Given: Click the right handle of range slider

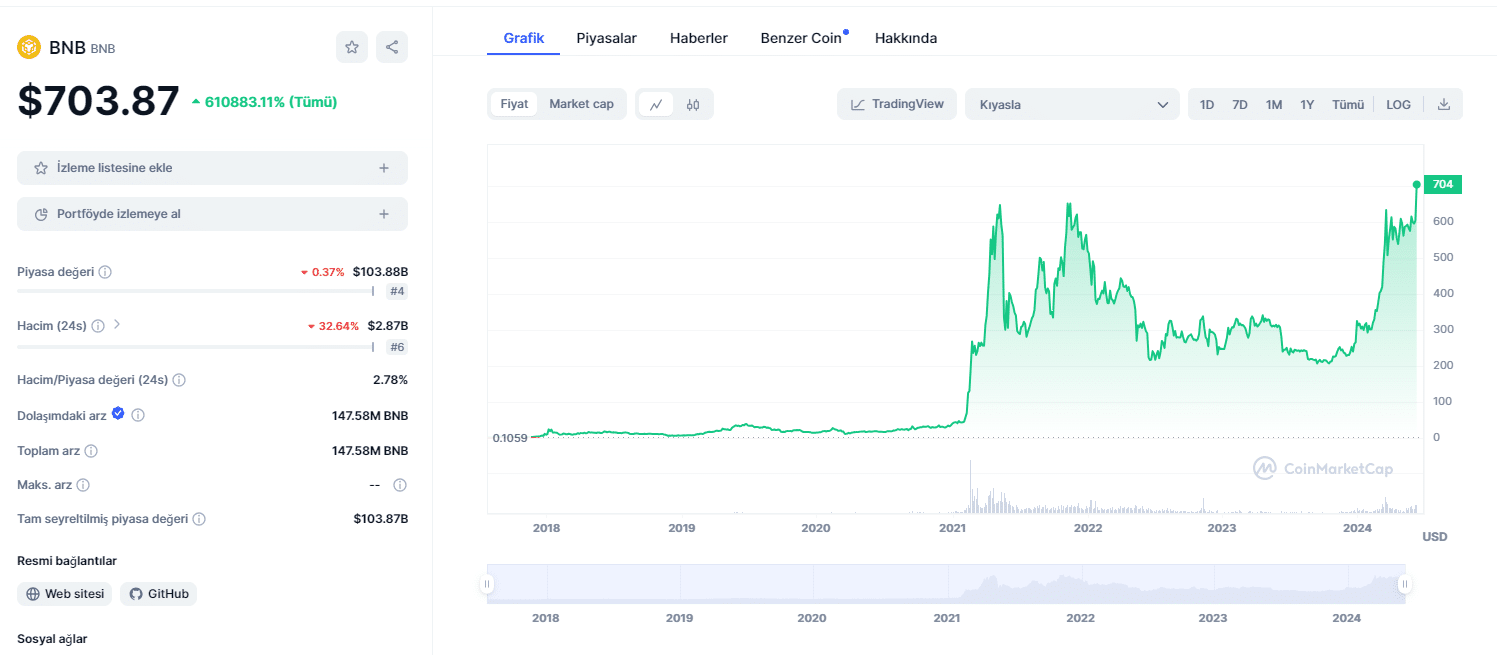Looking at the screenshot, I should coord(1404,584).
